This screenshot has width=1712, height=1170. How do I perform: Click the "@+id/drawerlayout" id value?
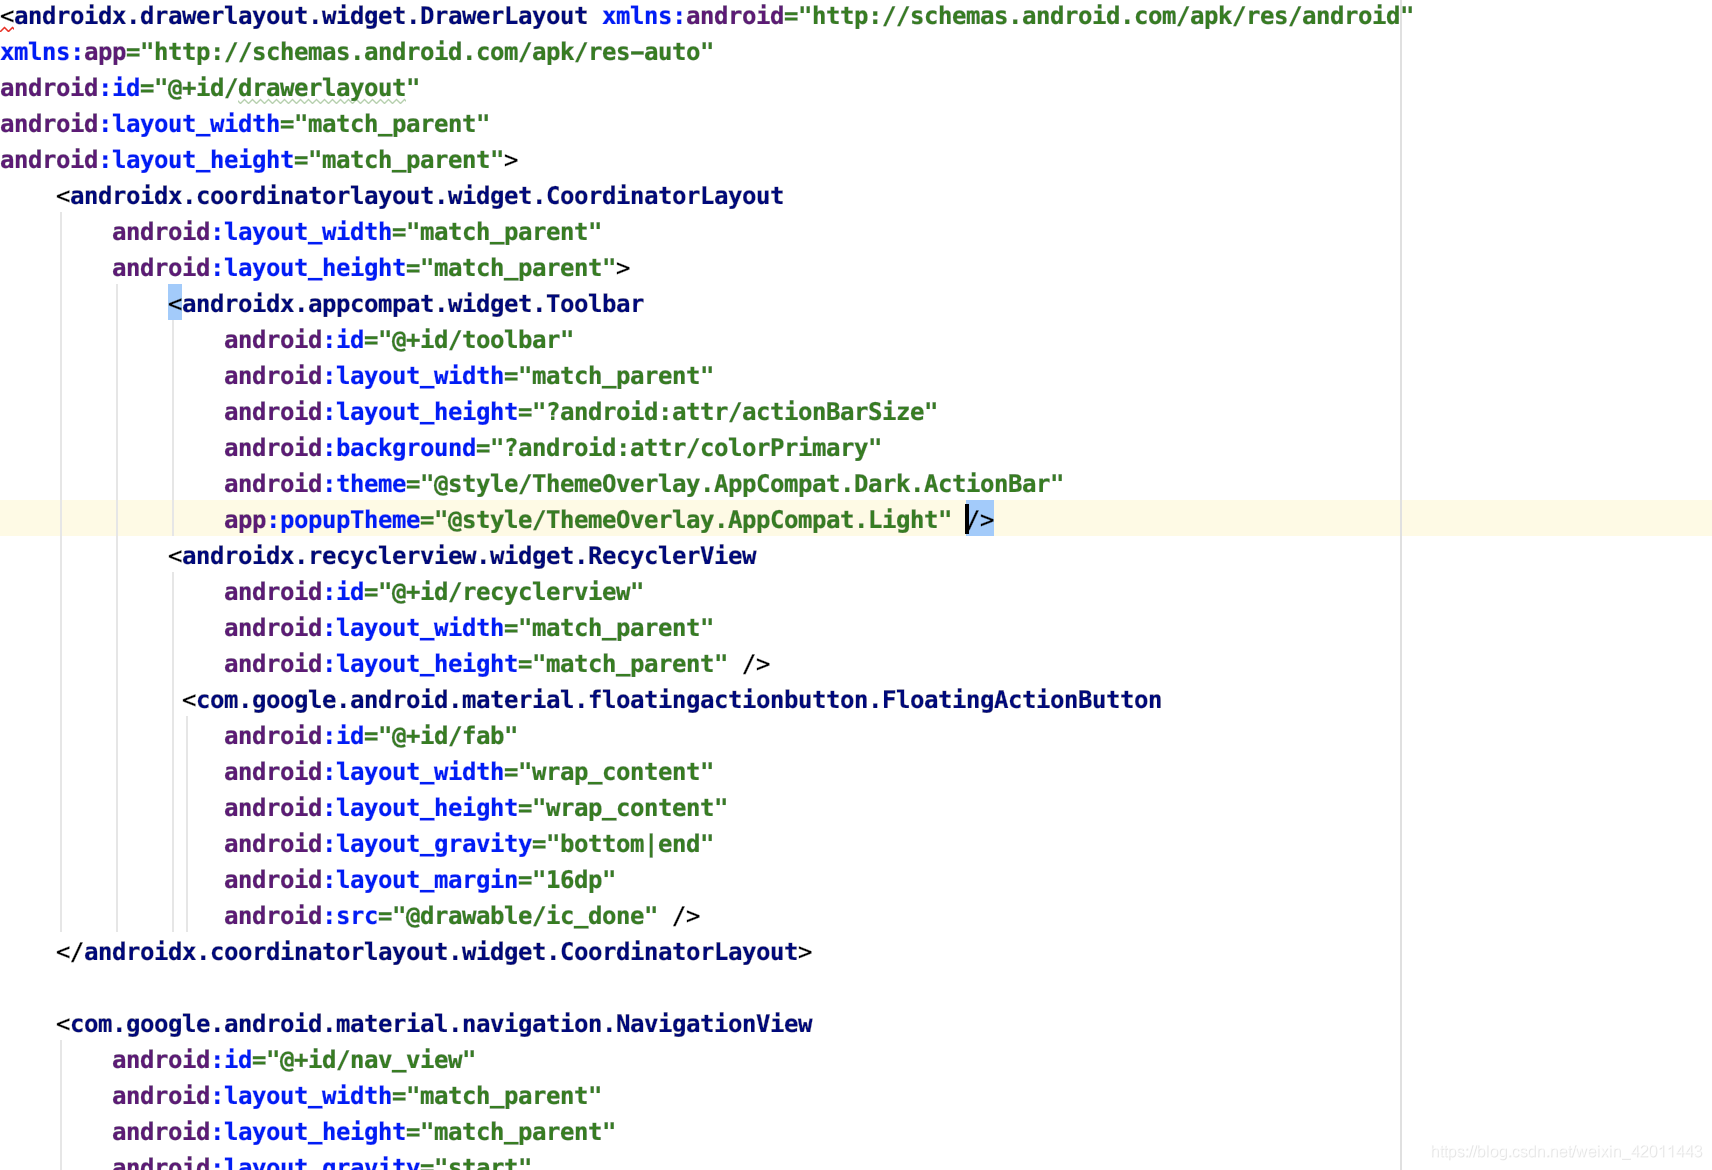pyautogui.click(x=287, y=88)
